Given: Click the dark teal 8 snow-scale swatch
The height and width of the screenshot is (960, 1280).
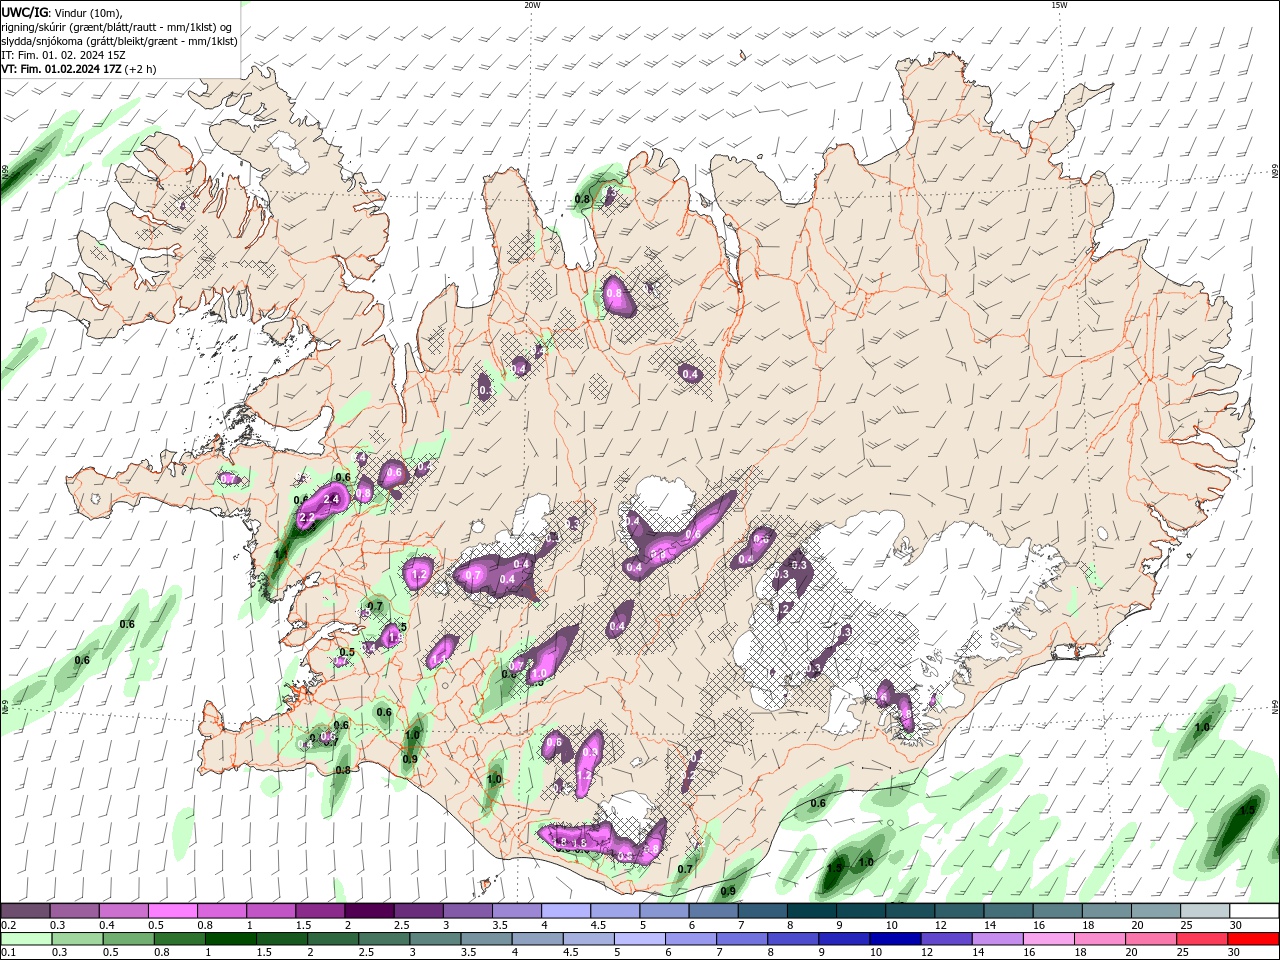Looking at the screenshot, I should coord(812,911).
